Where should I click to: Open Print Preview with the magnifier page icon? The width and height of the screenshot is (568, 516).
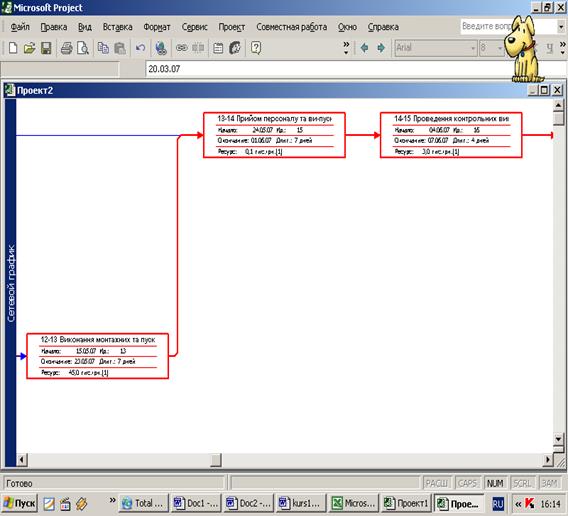point(83,48)
